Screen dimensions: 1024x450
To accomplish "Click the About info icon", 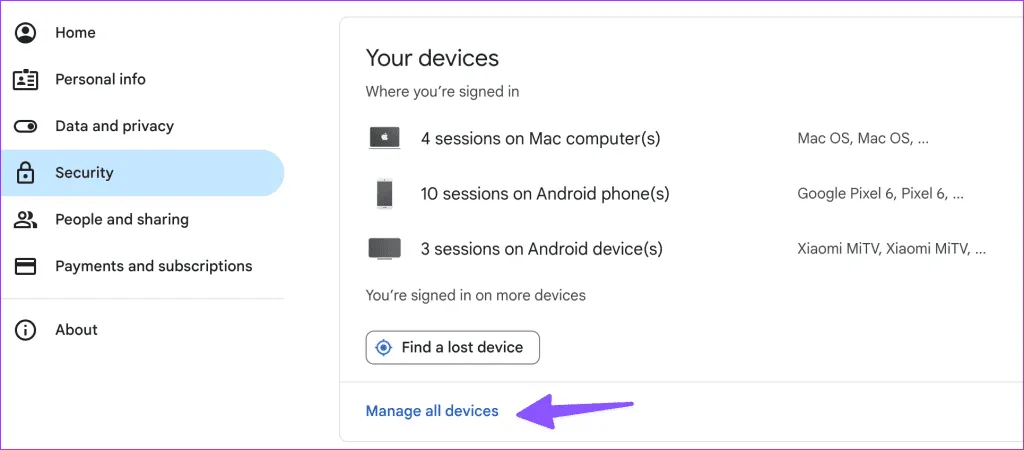I will click(x=26, y=330).
